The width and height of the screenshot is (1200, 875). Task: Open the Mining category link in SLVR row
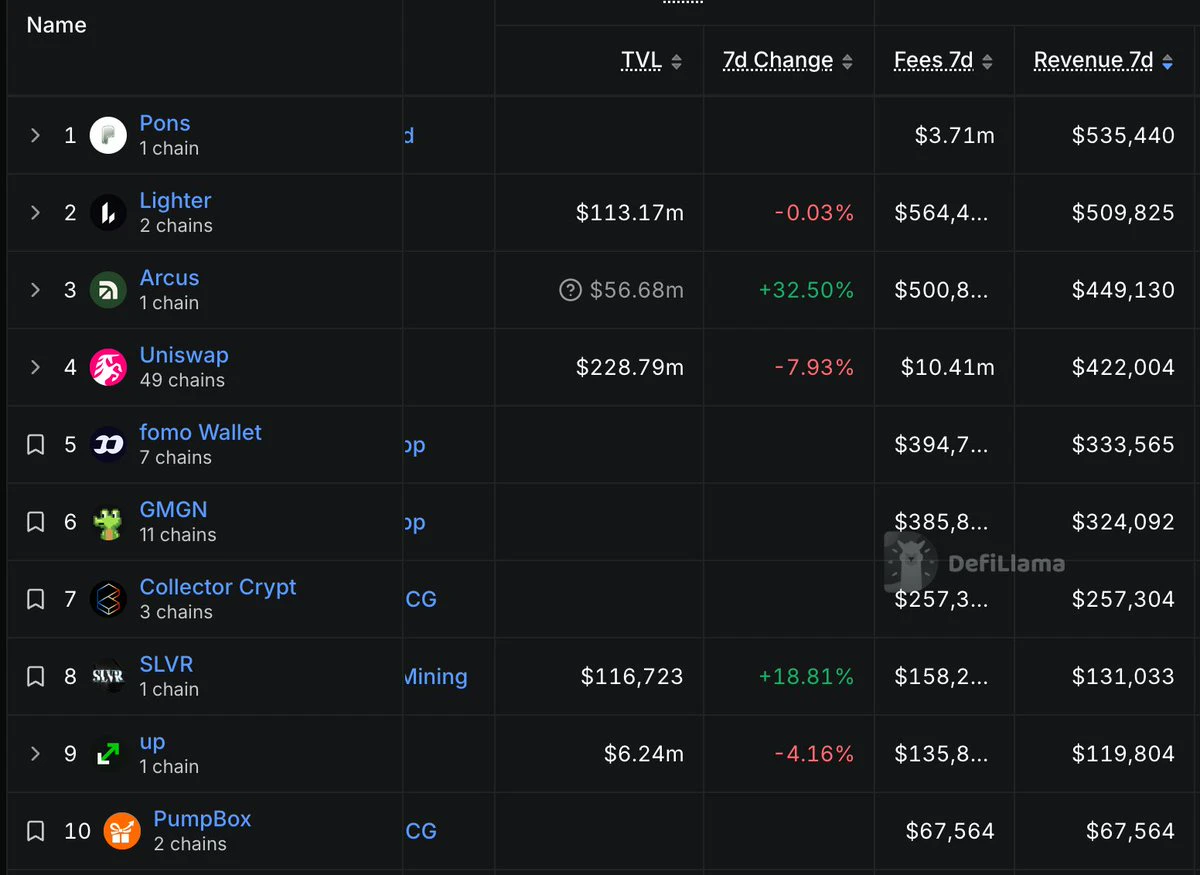click(x=436, y=676)
